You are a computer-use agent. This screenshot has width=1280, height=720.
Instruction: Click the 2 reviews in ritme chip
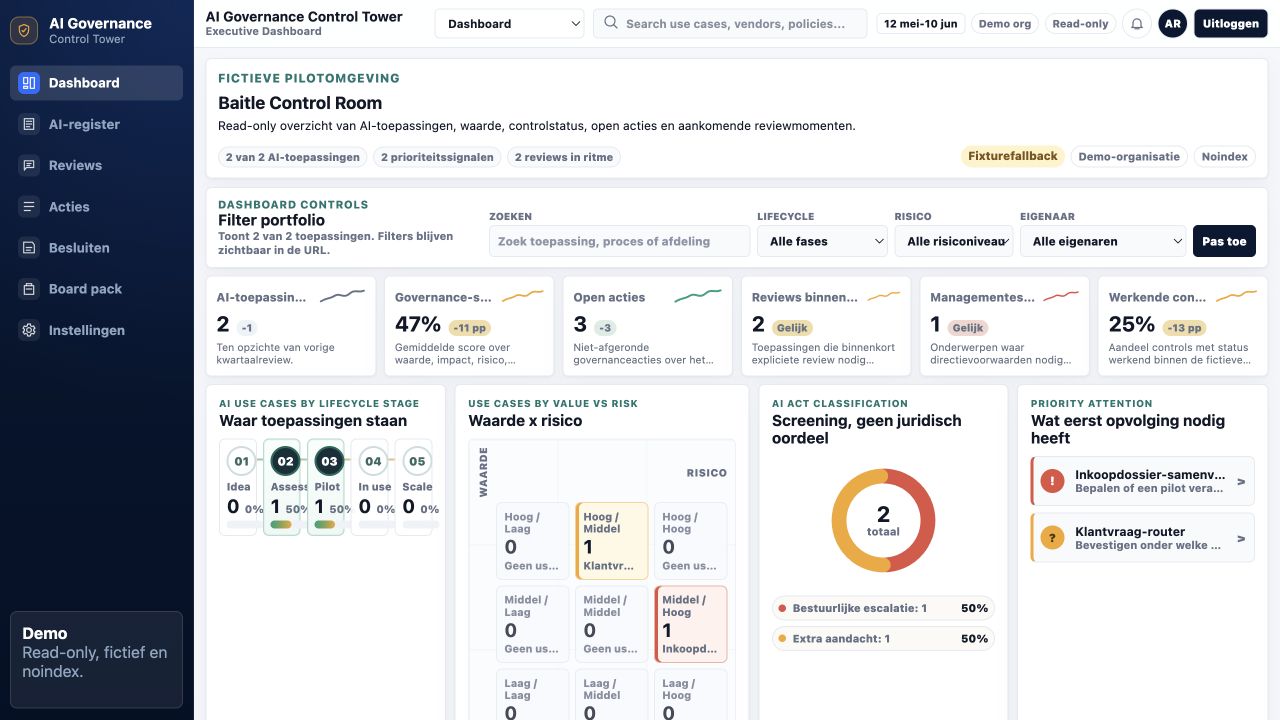564,157
